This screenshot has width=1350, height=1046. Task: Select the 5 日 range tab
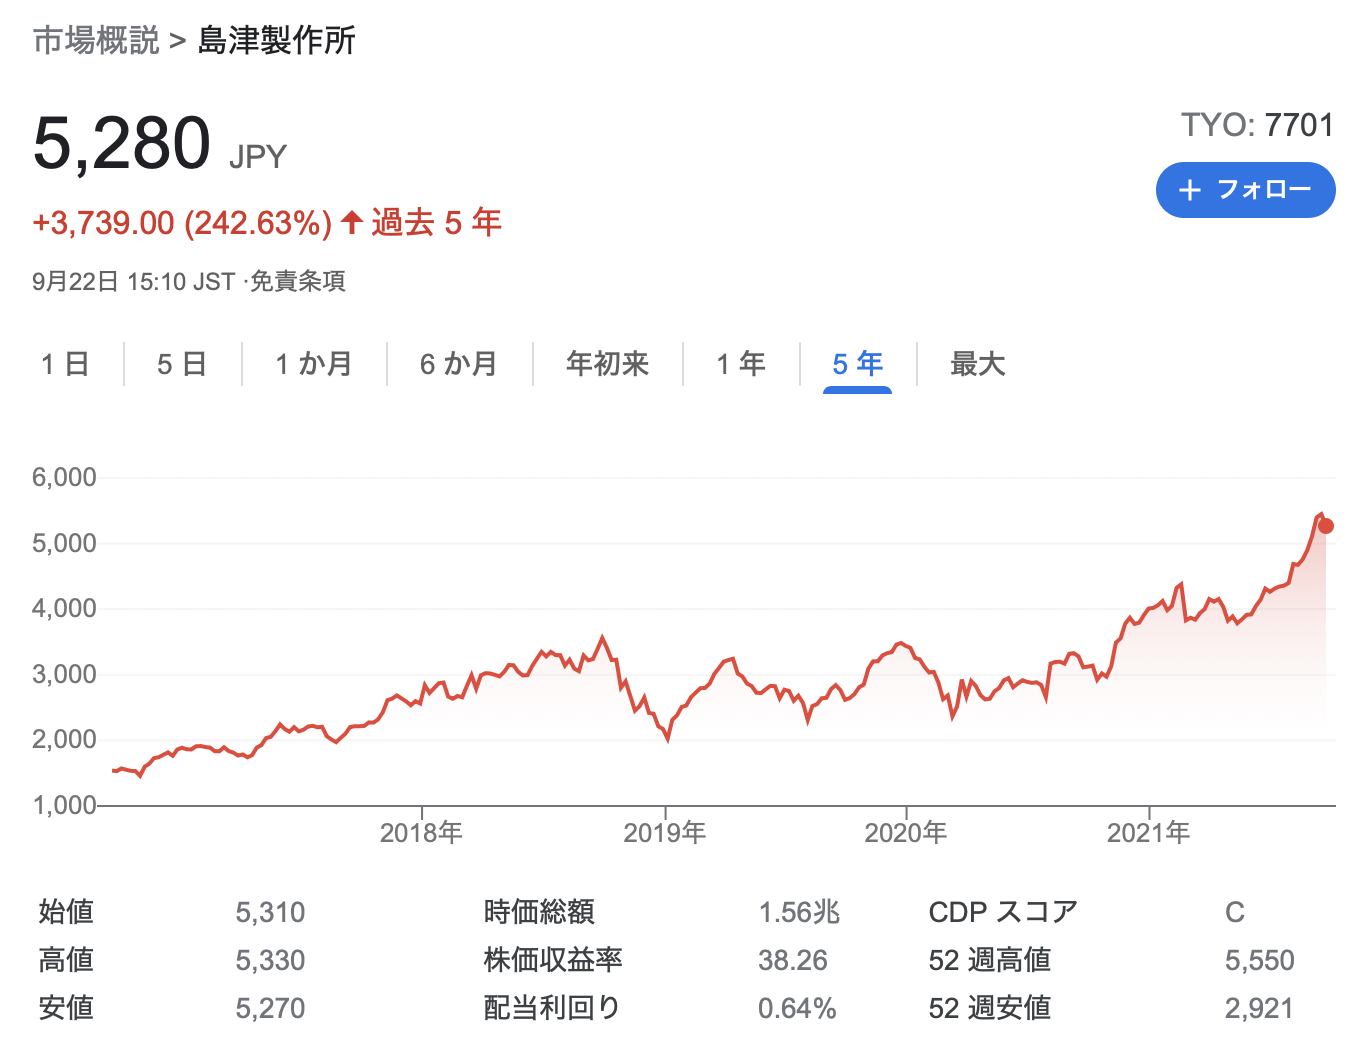pos(181,364)
